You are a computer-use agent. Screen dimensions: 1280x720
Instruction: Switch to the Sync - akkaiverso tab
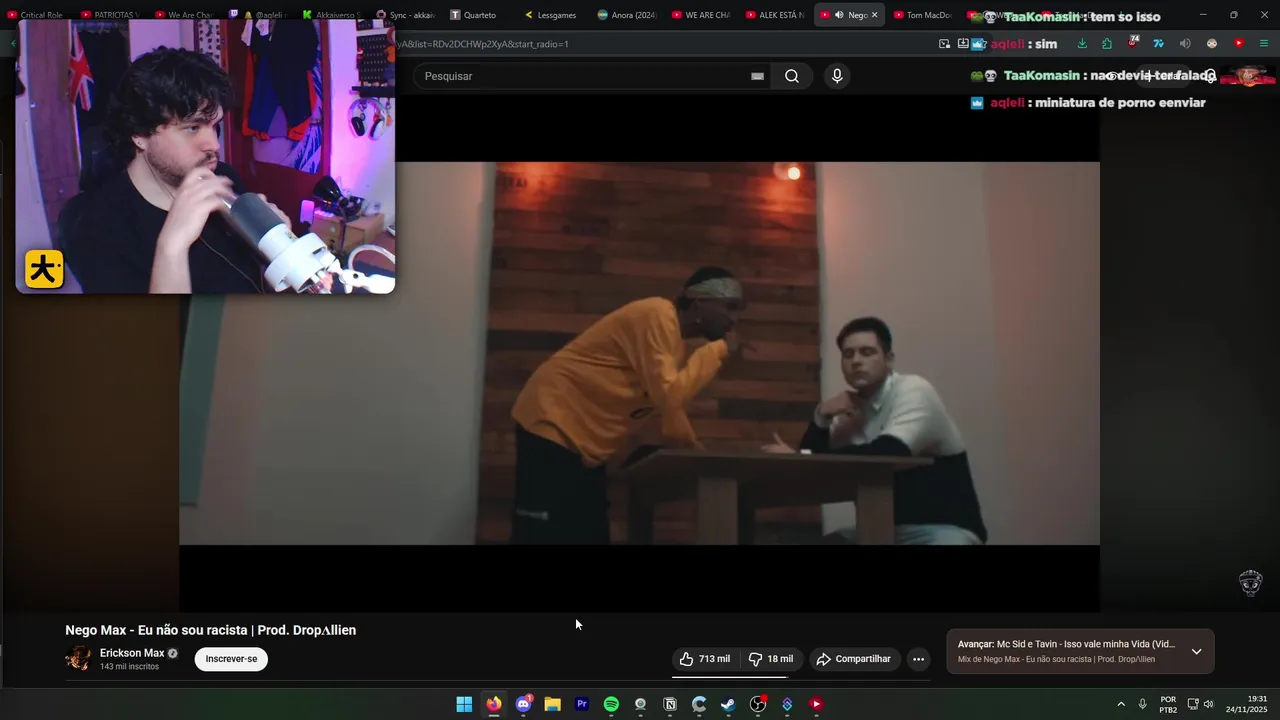(x=406, y=15)
